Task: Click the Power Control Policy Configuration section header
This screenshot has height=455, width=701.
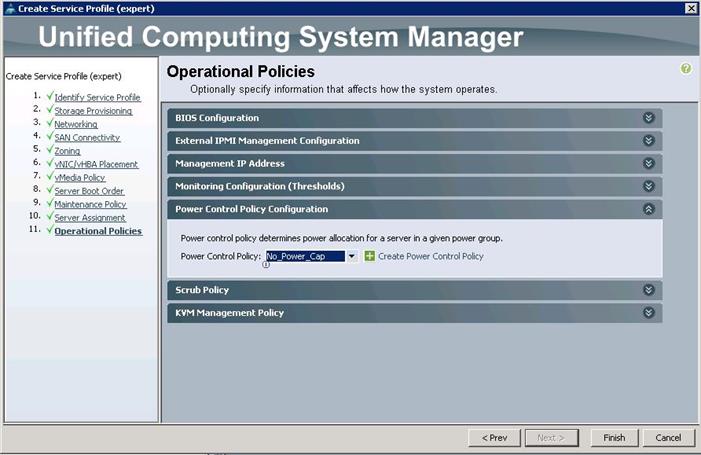Action: click(x=414, y=209)
